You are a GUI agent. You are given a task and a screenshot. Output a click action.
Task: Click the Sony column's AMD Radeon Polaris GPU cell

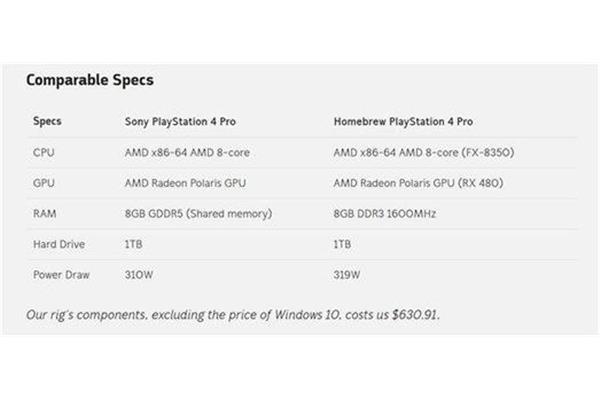pos(185,183)
